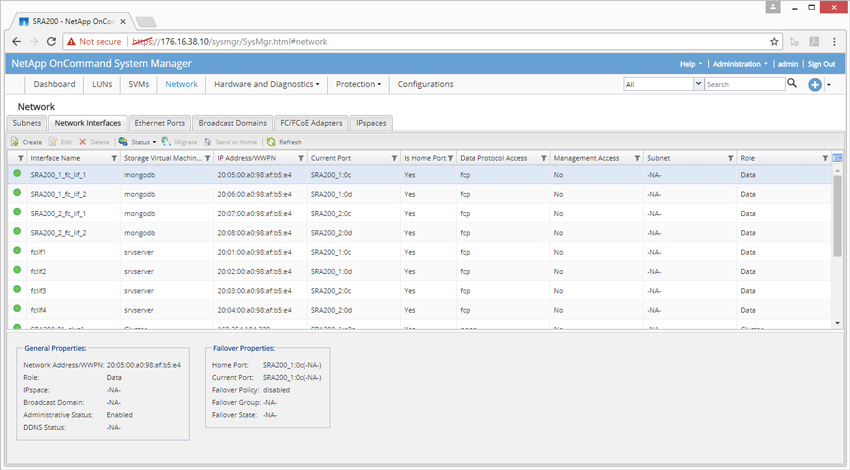850x470 pixels.
Task: Click the Migrate toolbar button
Action: 179,142
